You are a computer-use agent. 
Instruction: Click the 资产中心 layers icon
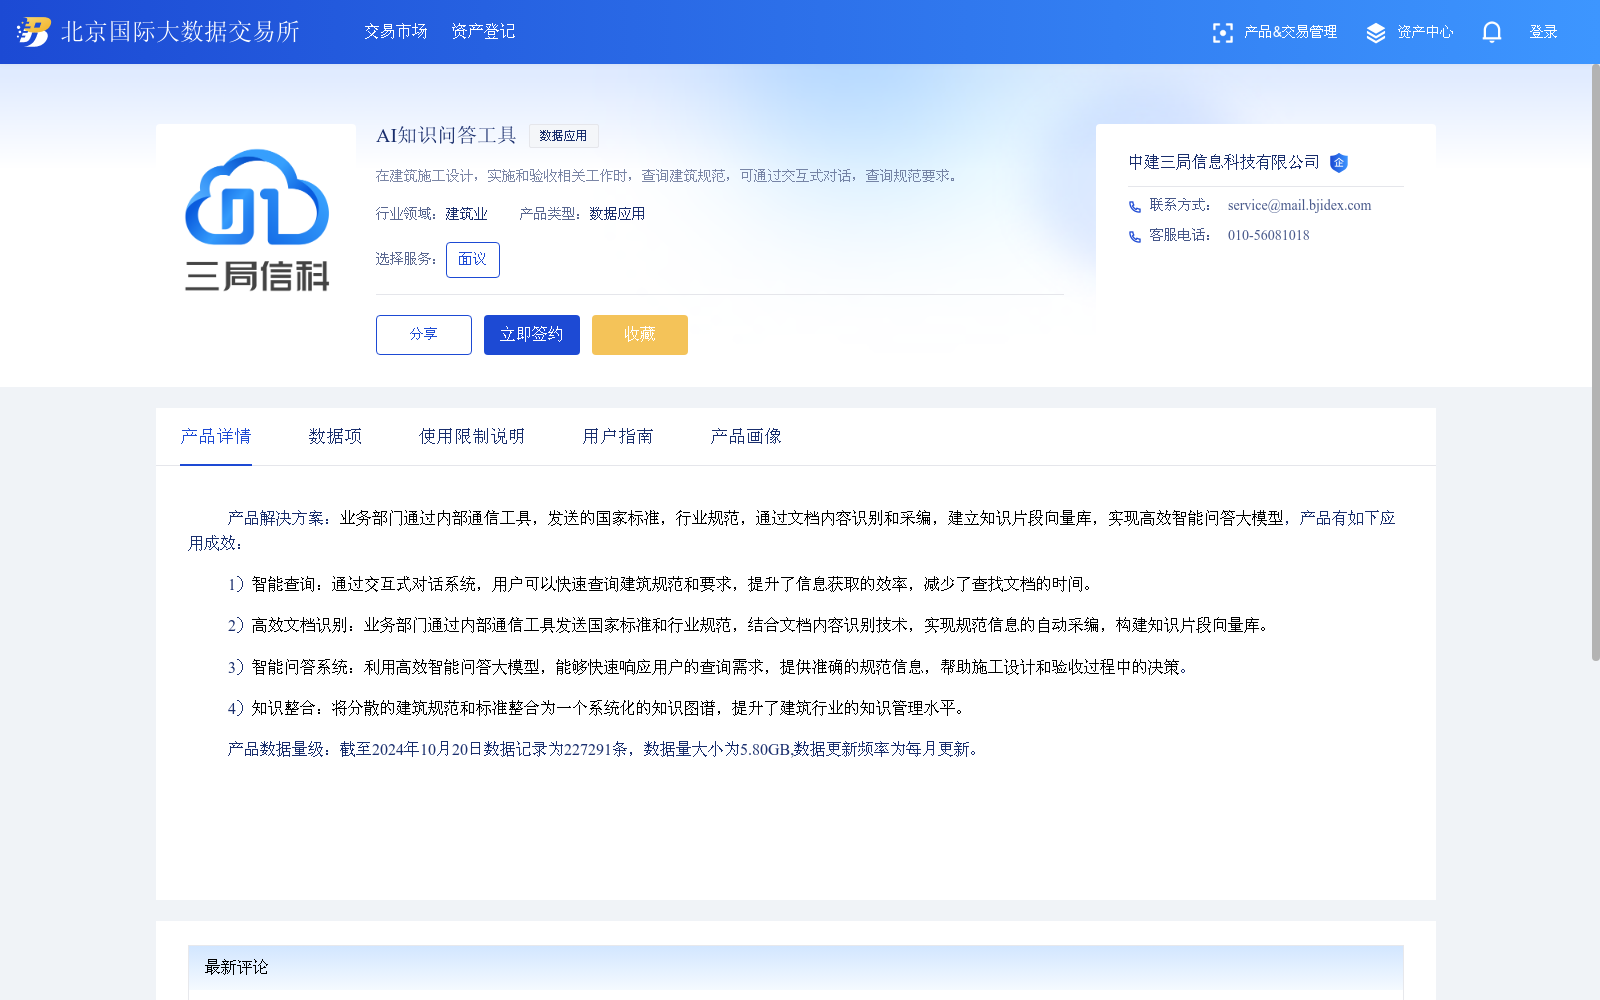tap(1376, 33)
